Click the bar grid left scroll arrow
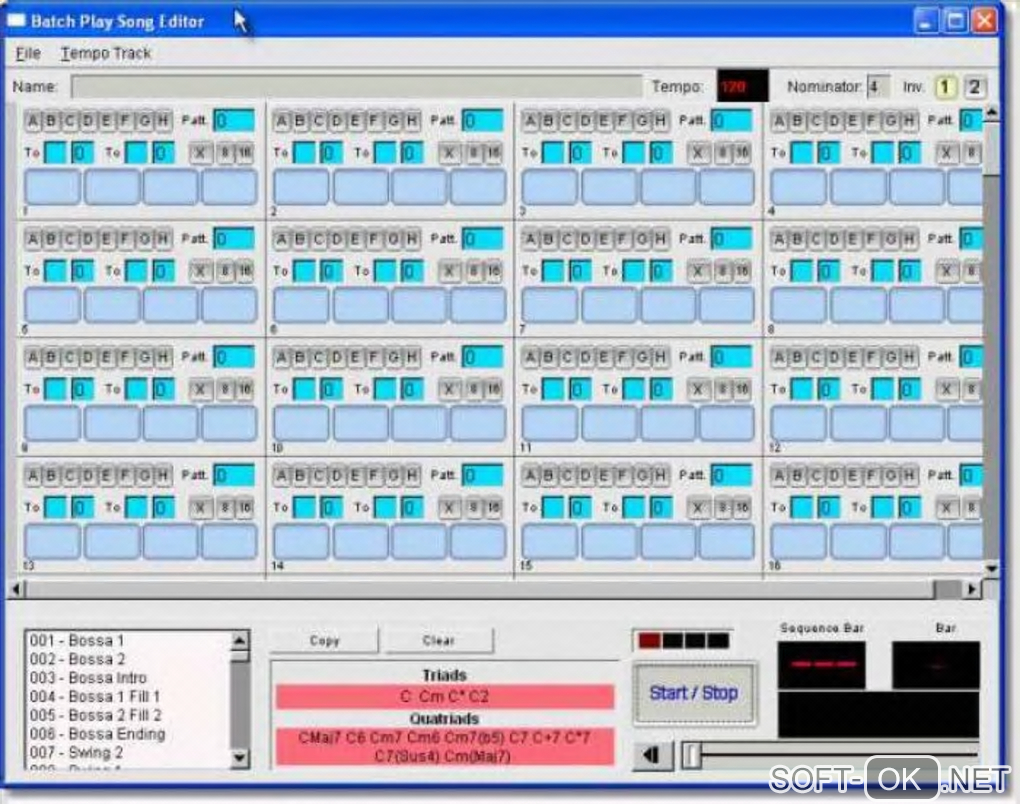 coord(16,589)
